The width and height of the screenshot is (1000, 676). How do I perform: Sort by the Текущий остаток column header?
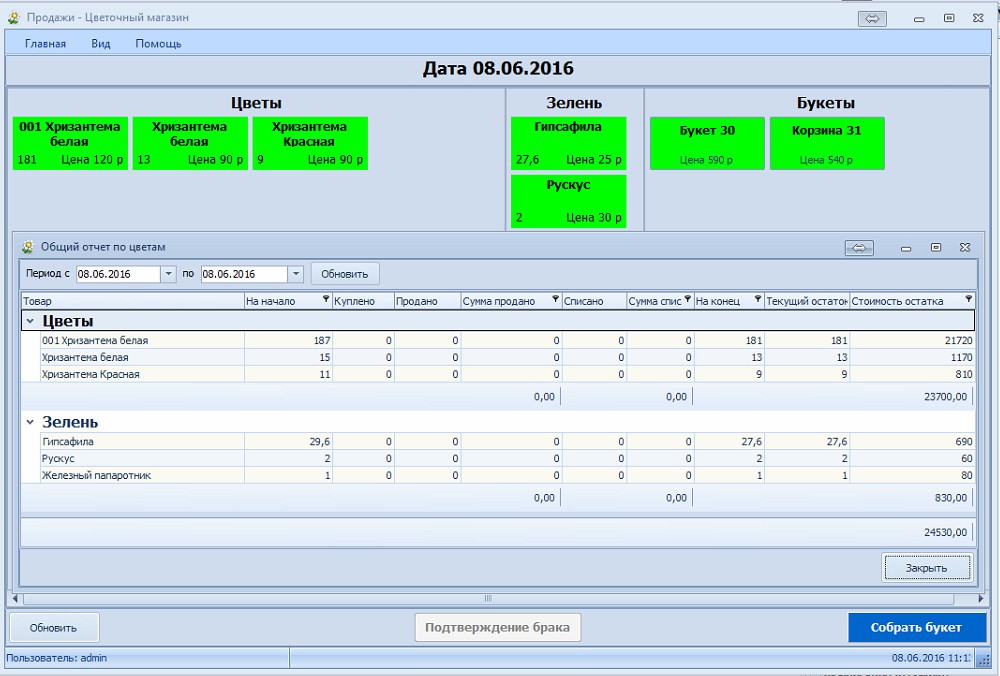click(806, 301)
